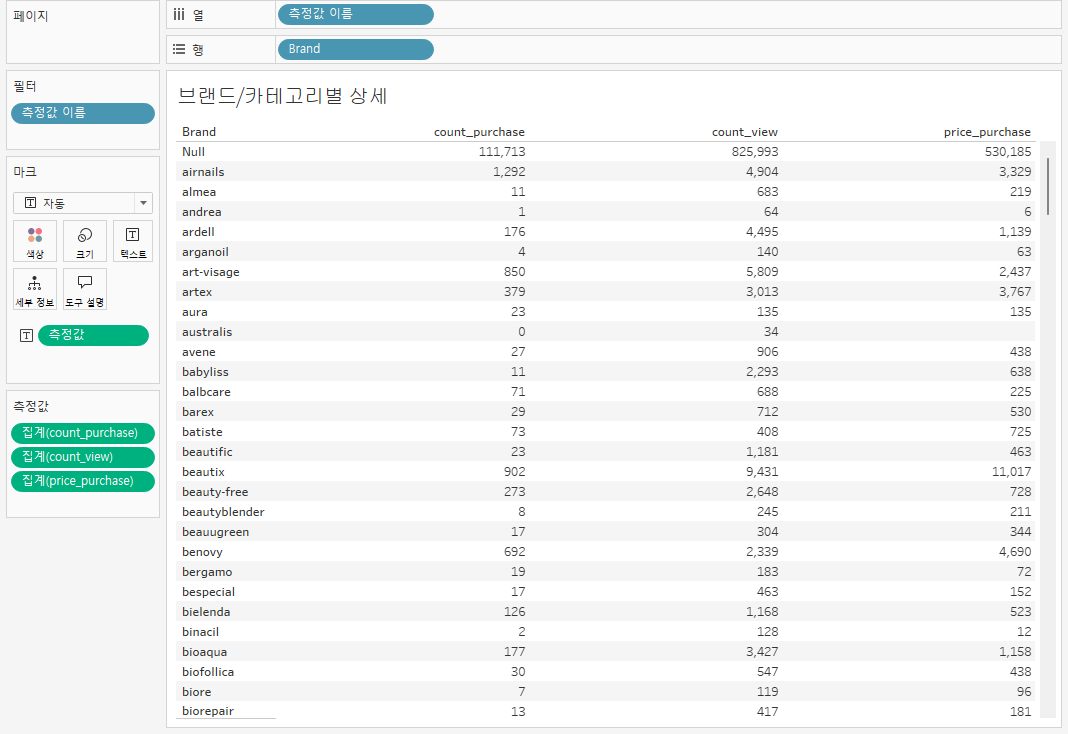Select the artex brand row label
The width and height of the screenshot is (1068, 734).
(x=197, y=292)
